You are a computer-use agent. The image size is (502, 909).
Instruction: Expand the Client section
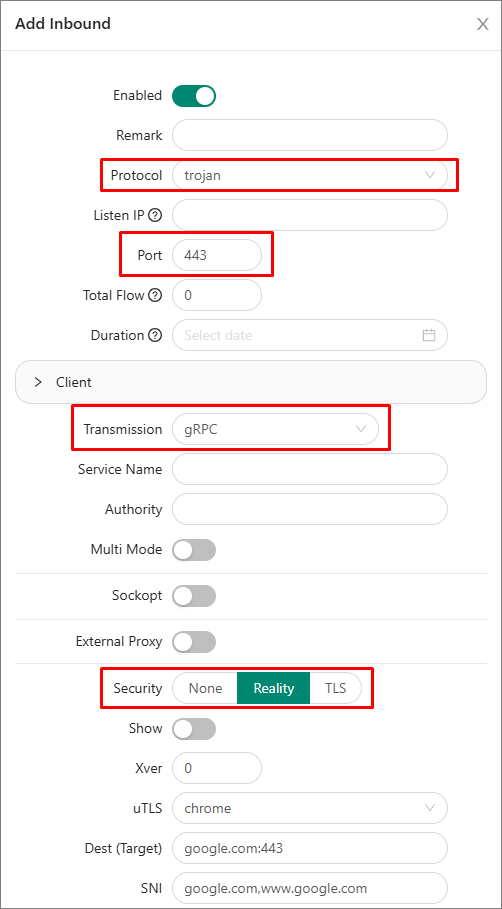[x=250, y=382]
